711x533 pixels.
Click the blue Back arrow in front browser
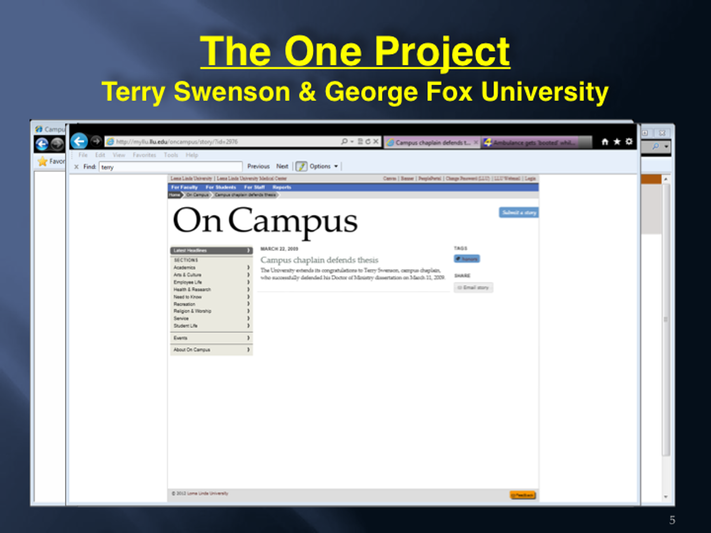coord(79,141)
